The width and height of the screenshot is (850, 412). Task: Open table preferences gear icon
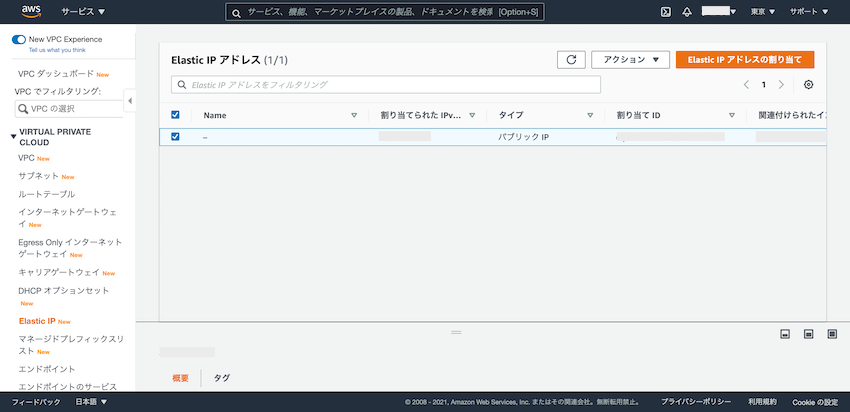tap(808, 85)
